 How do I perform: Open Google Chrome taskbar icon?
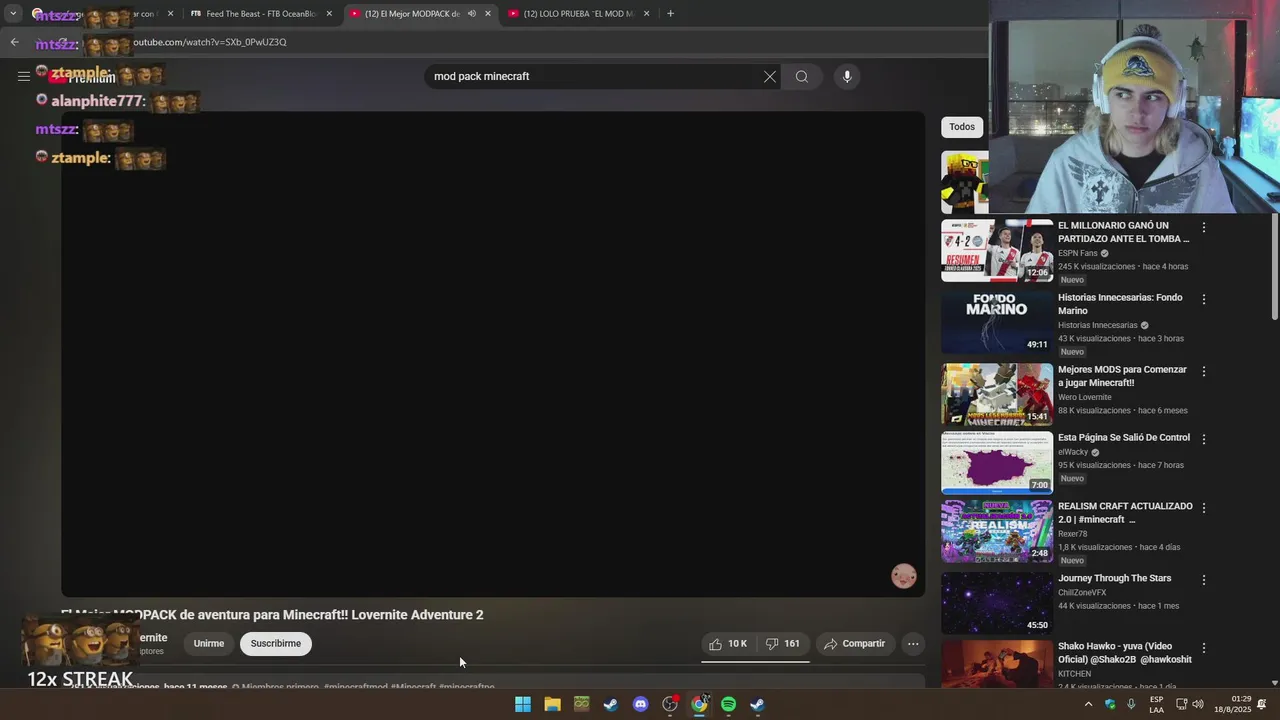coord(699,704)
